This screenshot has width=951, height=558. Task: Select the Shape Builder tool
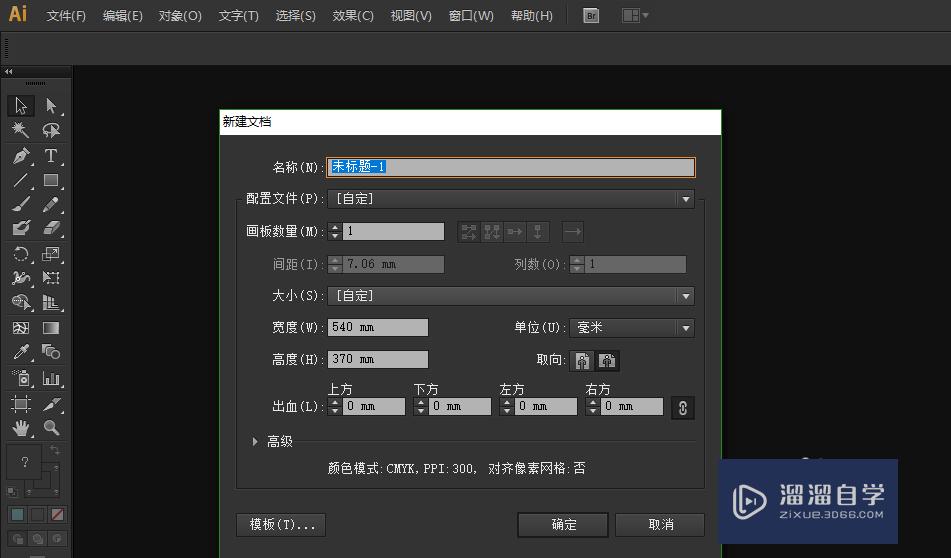tap(21, 302)
